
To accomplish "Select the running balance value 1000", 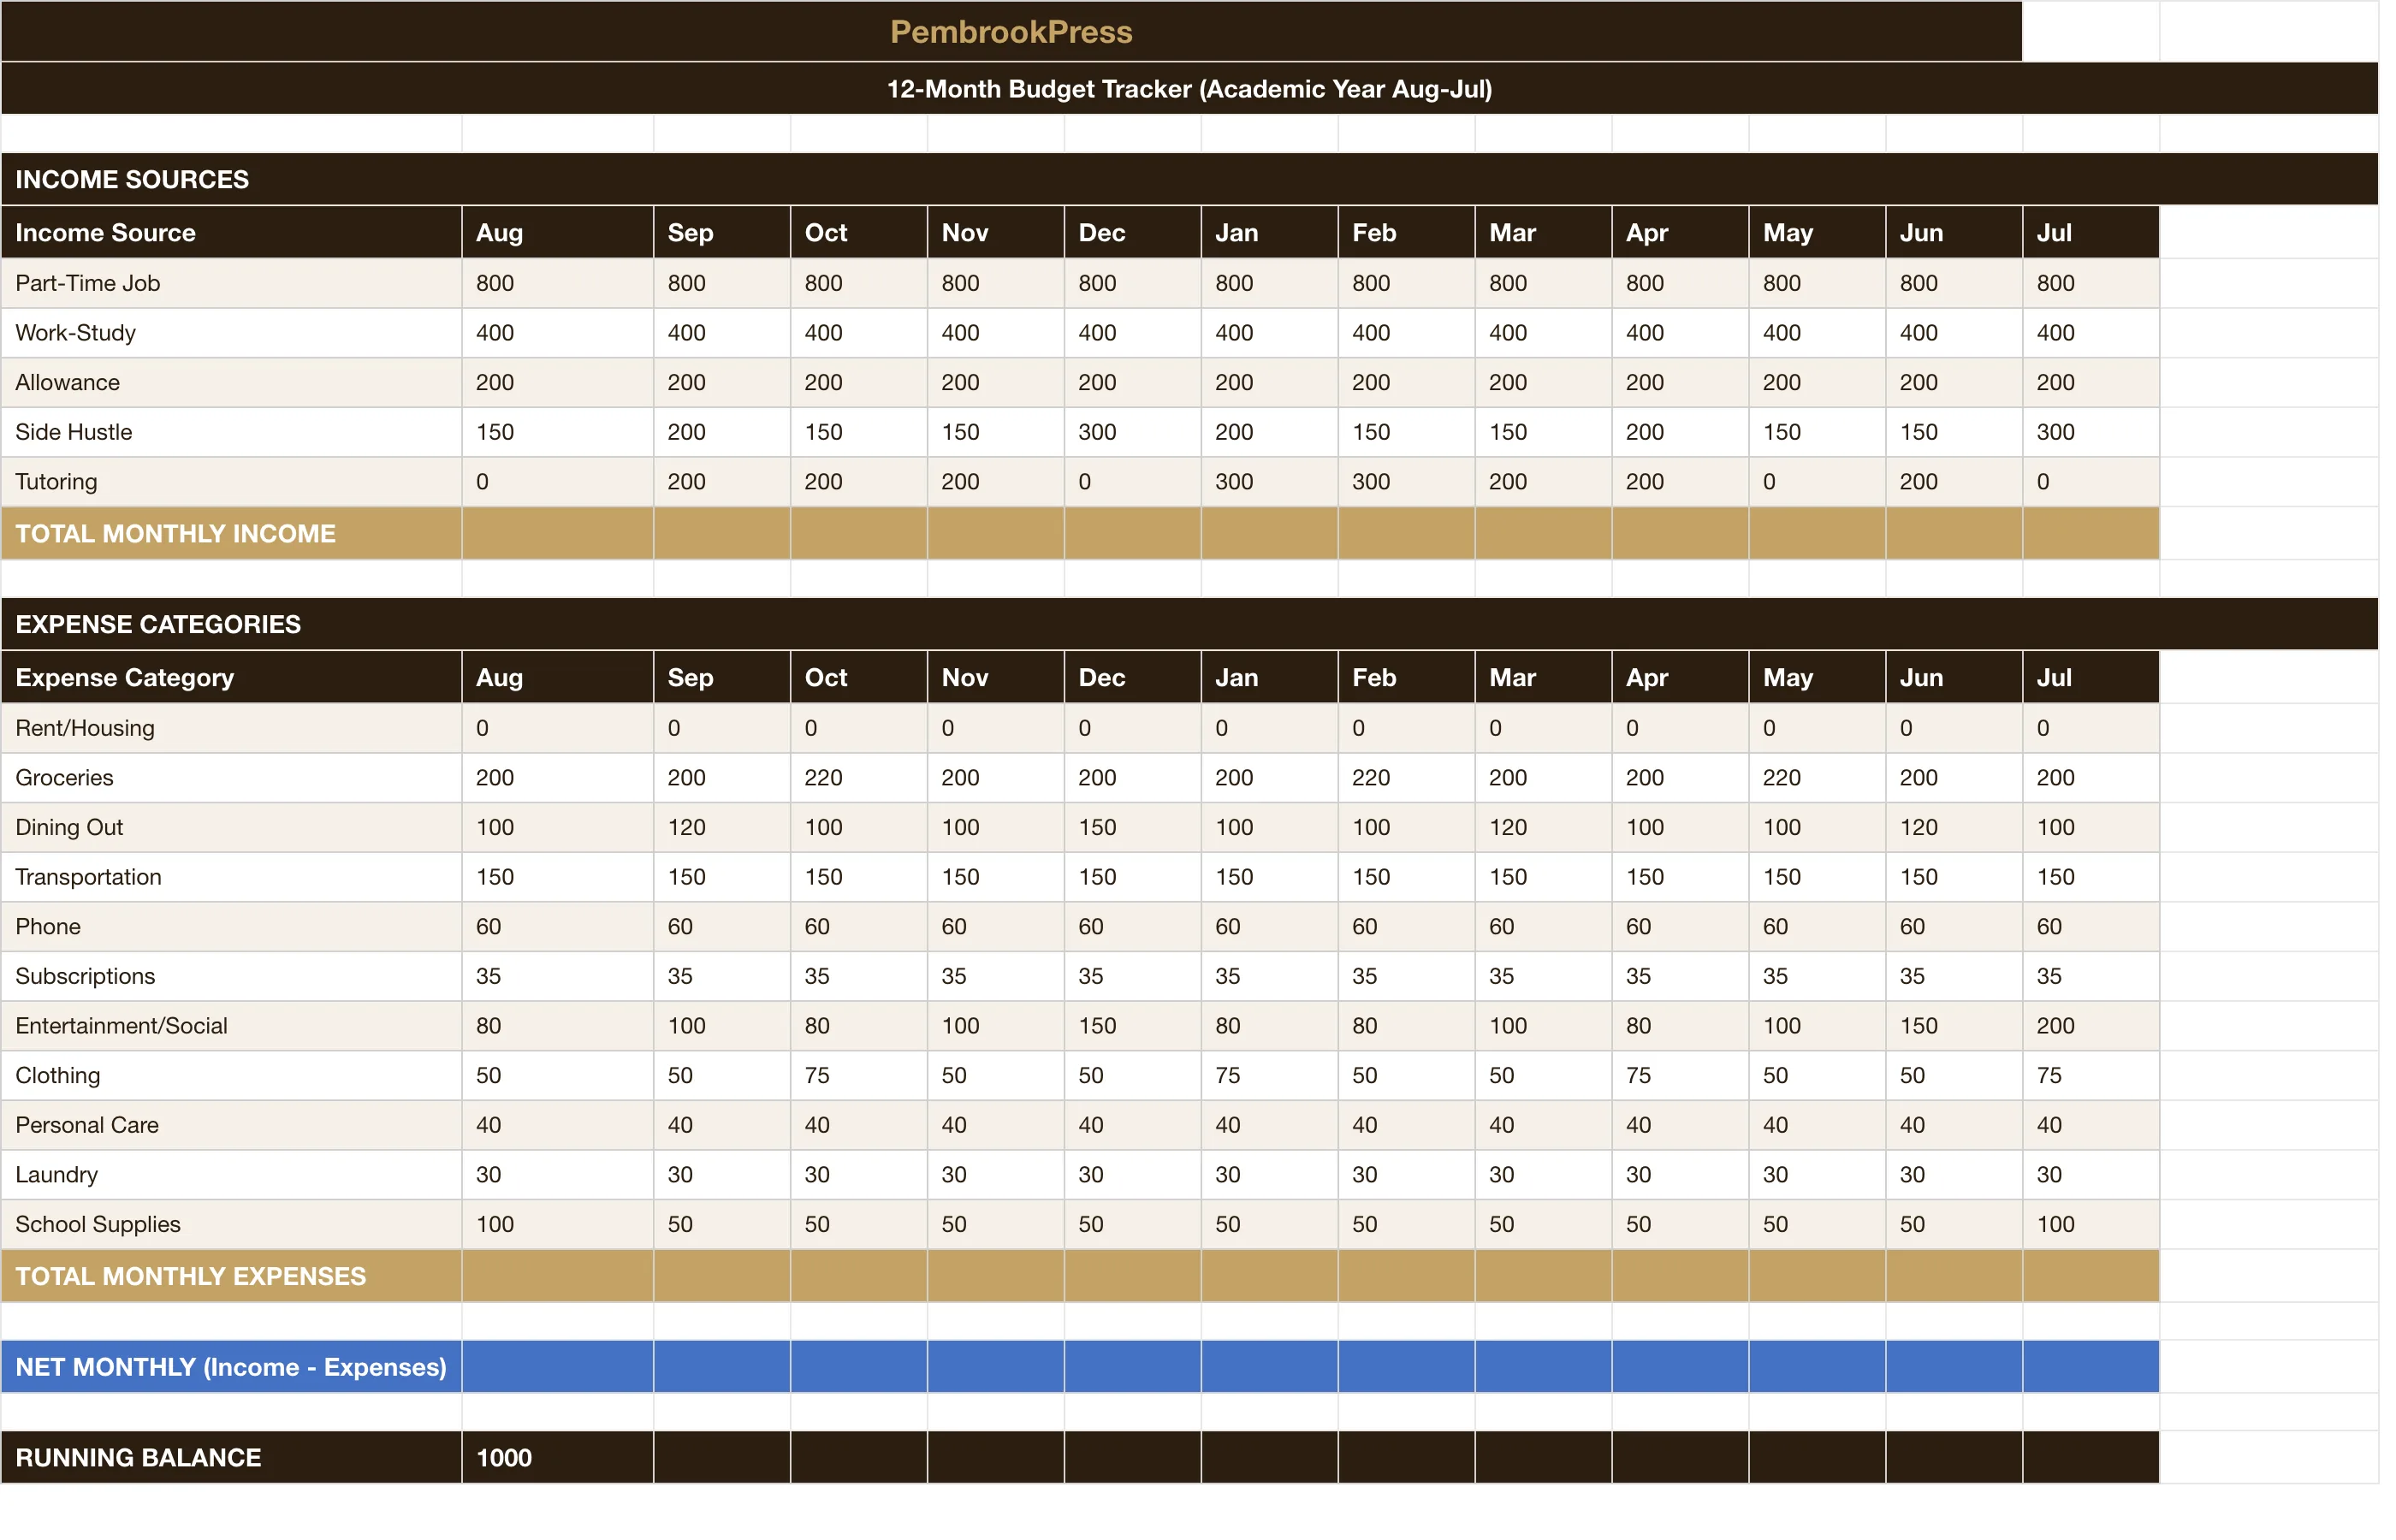I will [557, 1458].
